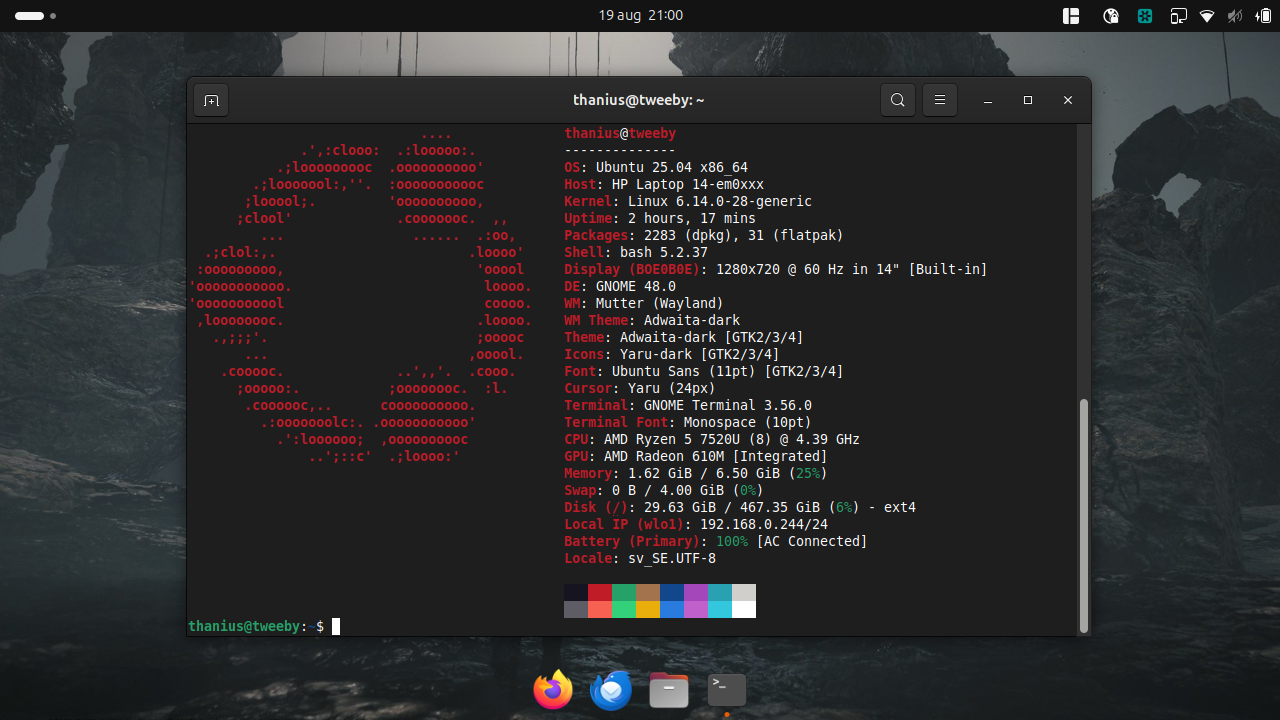This screenshot has width=1280, height=720.
Task: Click the Uptime: 2 hours, 17 mins line
Action: click(660, 218)
